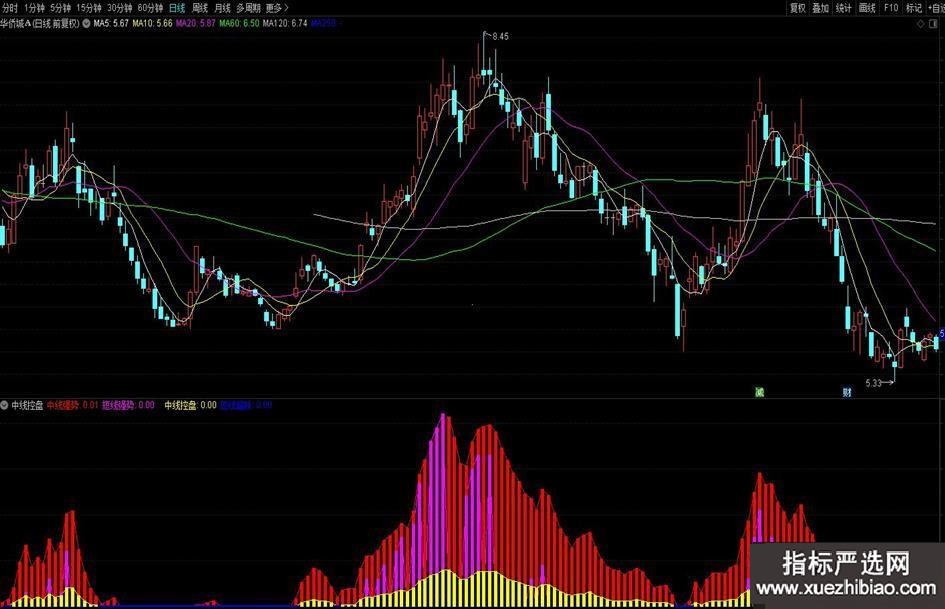Click the green 减 event marker
Image resolution: width=945 pixels, height=609 pixels.
point(759,393)
